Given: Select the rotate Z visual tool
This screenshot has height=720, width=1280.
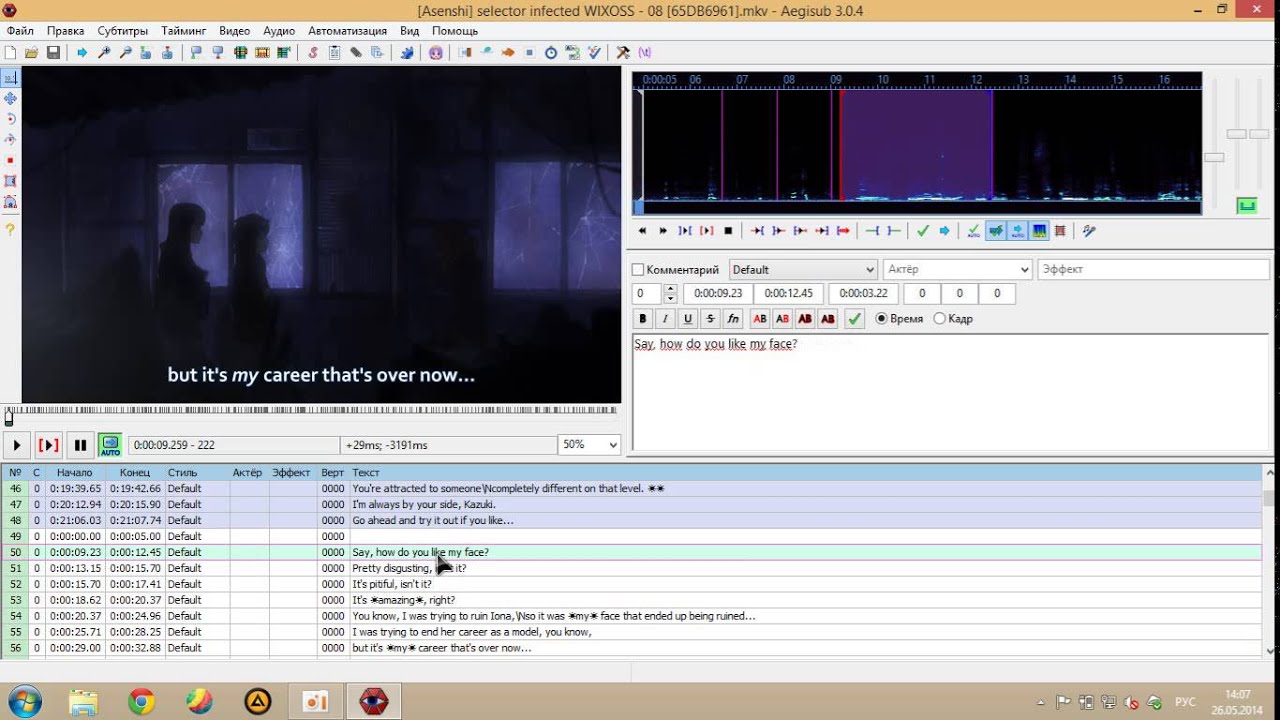Looking at the screenshot, I should pos(10,119).
